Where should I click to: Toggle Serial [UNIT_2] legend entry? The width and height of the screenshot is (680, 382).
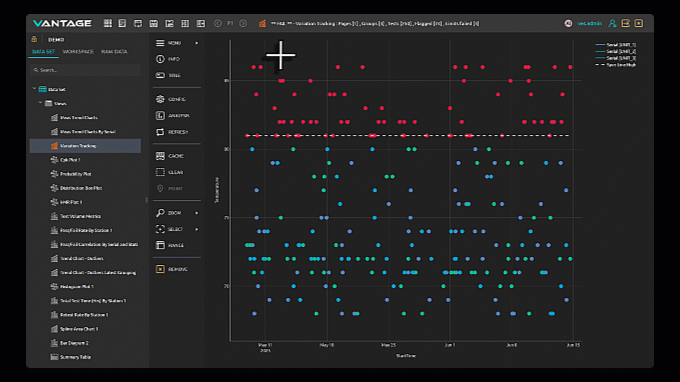coord(616,51)
